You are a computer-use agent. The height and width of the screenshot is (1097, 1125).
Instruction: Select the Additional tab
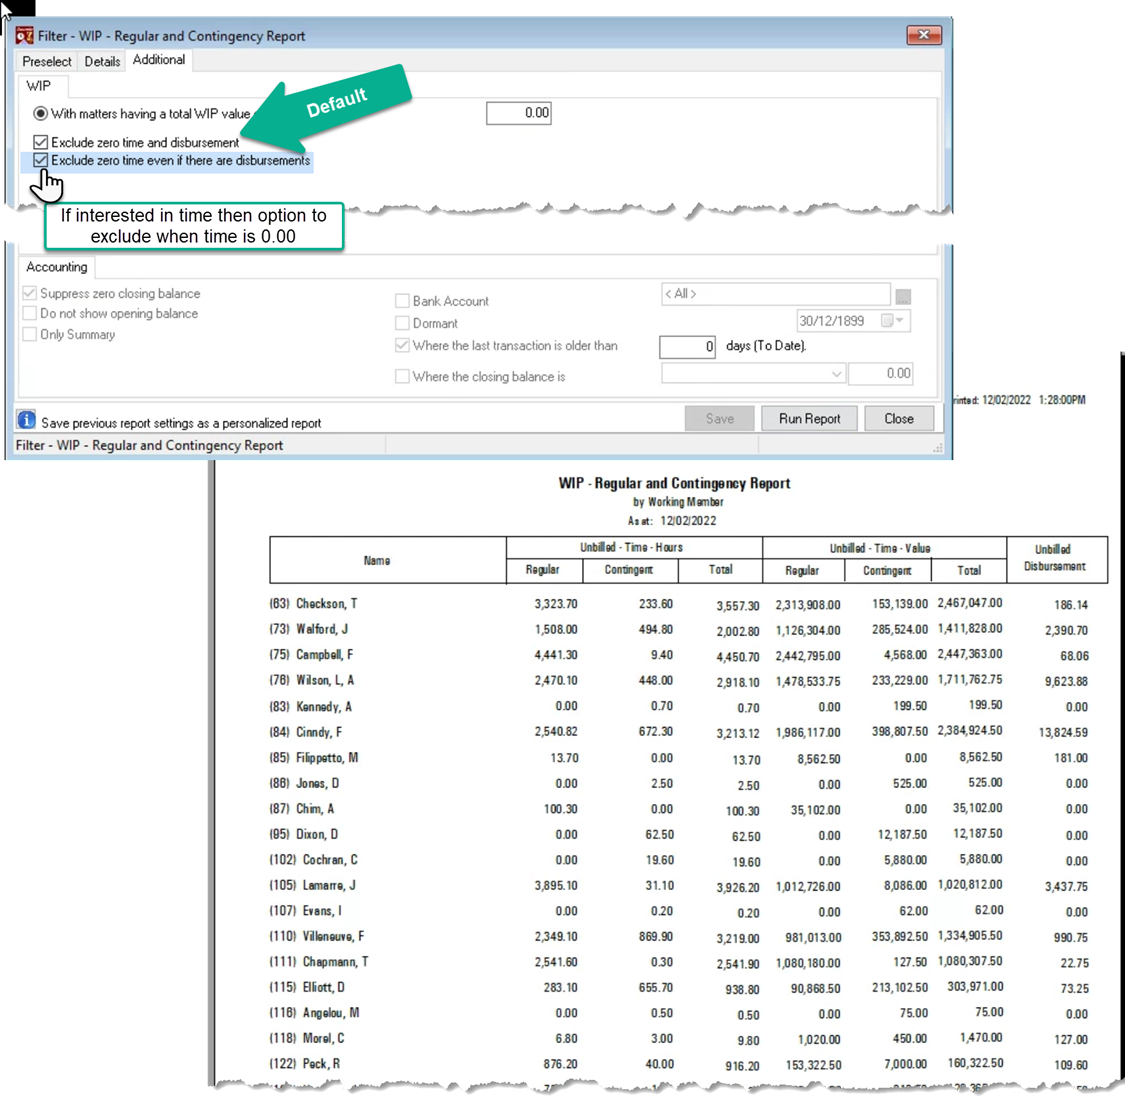[159, 60]
